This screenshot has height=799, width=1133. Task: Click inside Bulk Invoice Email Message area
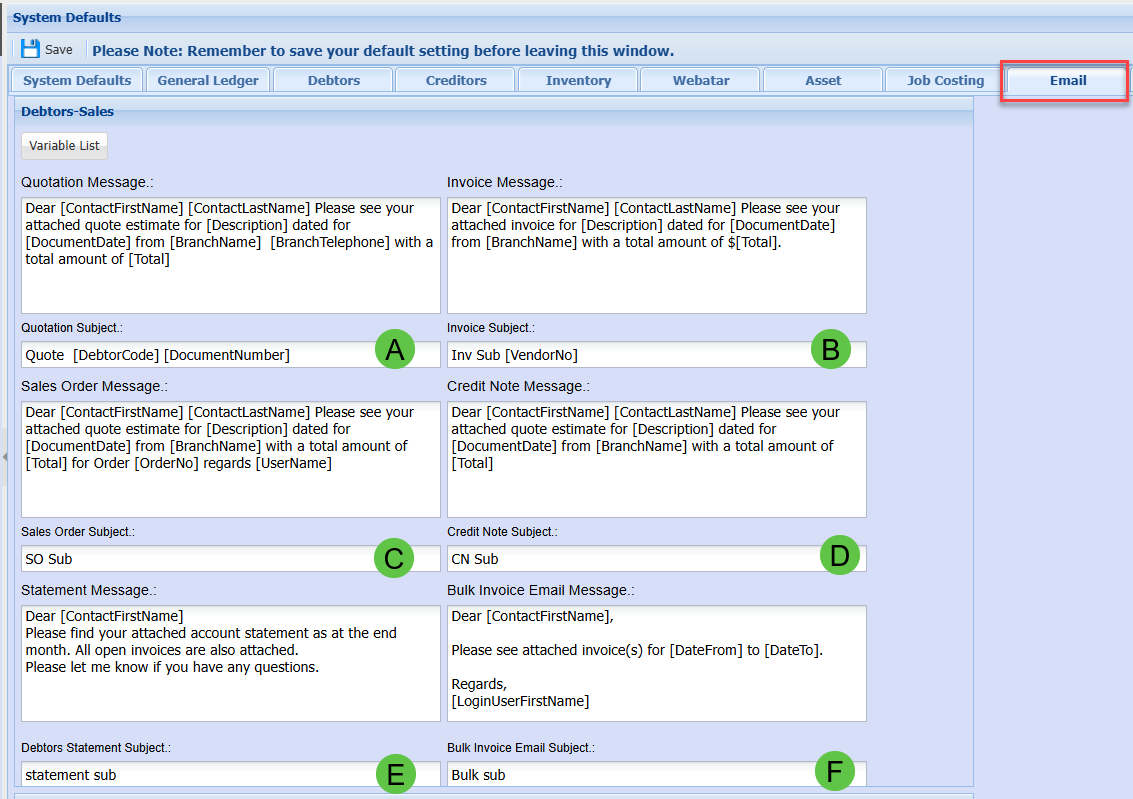657,663
